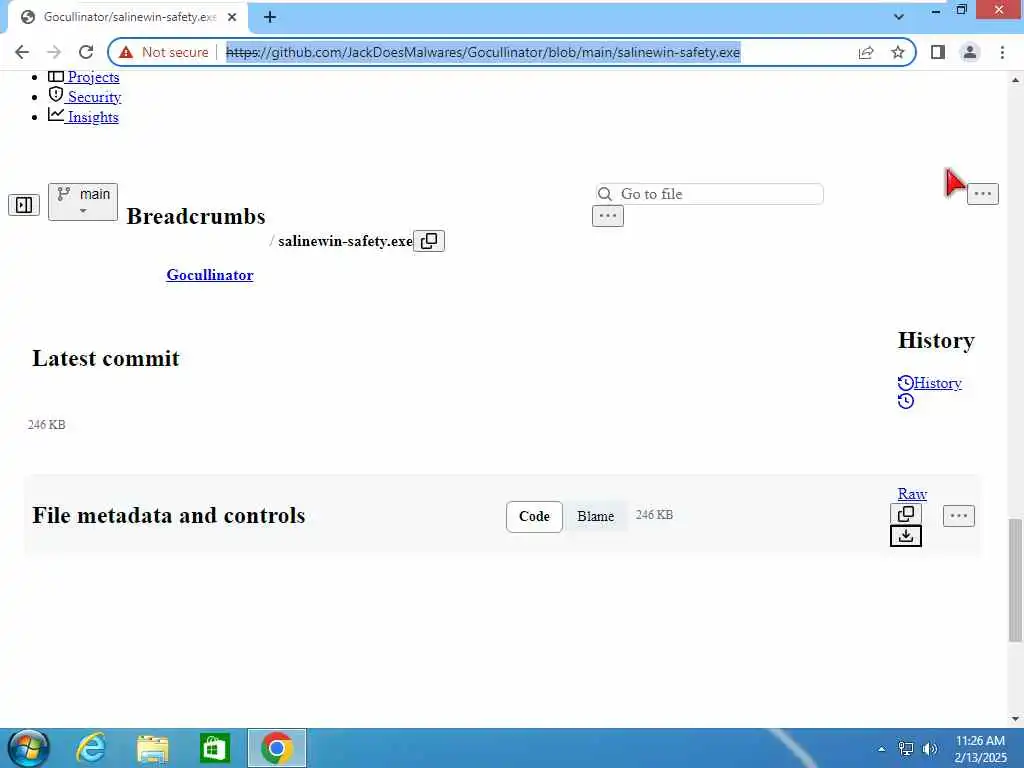Switch to the Code tab
This screenshot has height=768, width=1024.
pyautogui.click(x=534, y=517)
